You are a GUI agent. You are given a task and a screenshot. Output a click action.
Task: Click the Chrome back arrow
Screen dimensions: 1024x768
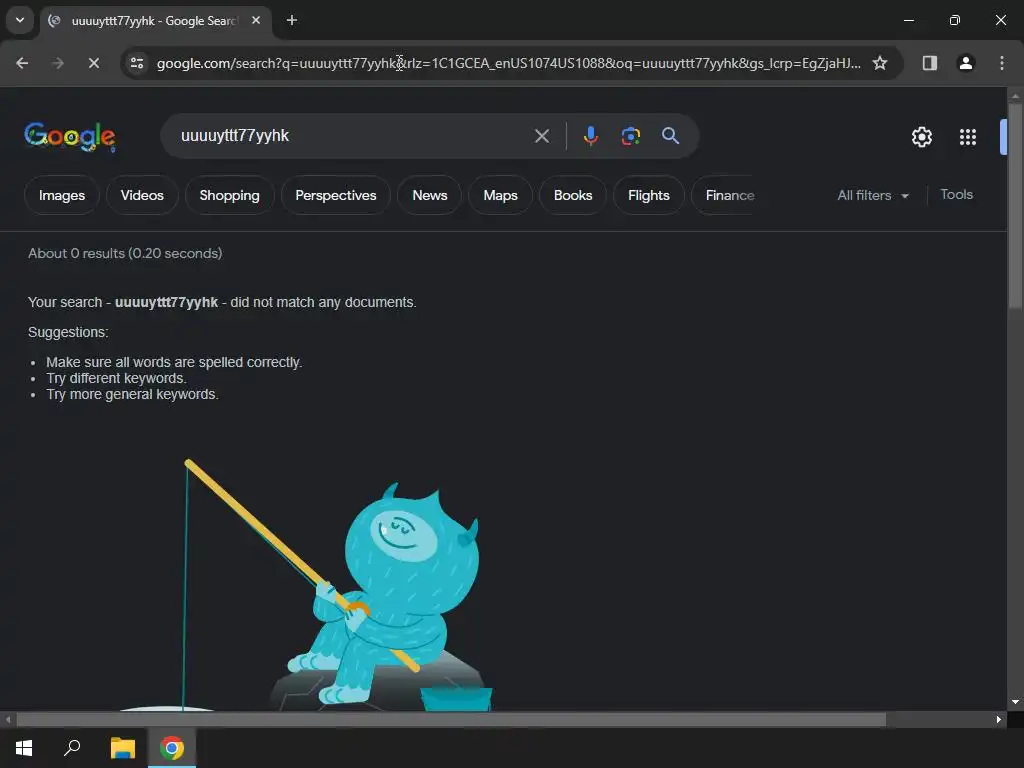coord(22,63)
